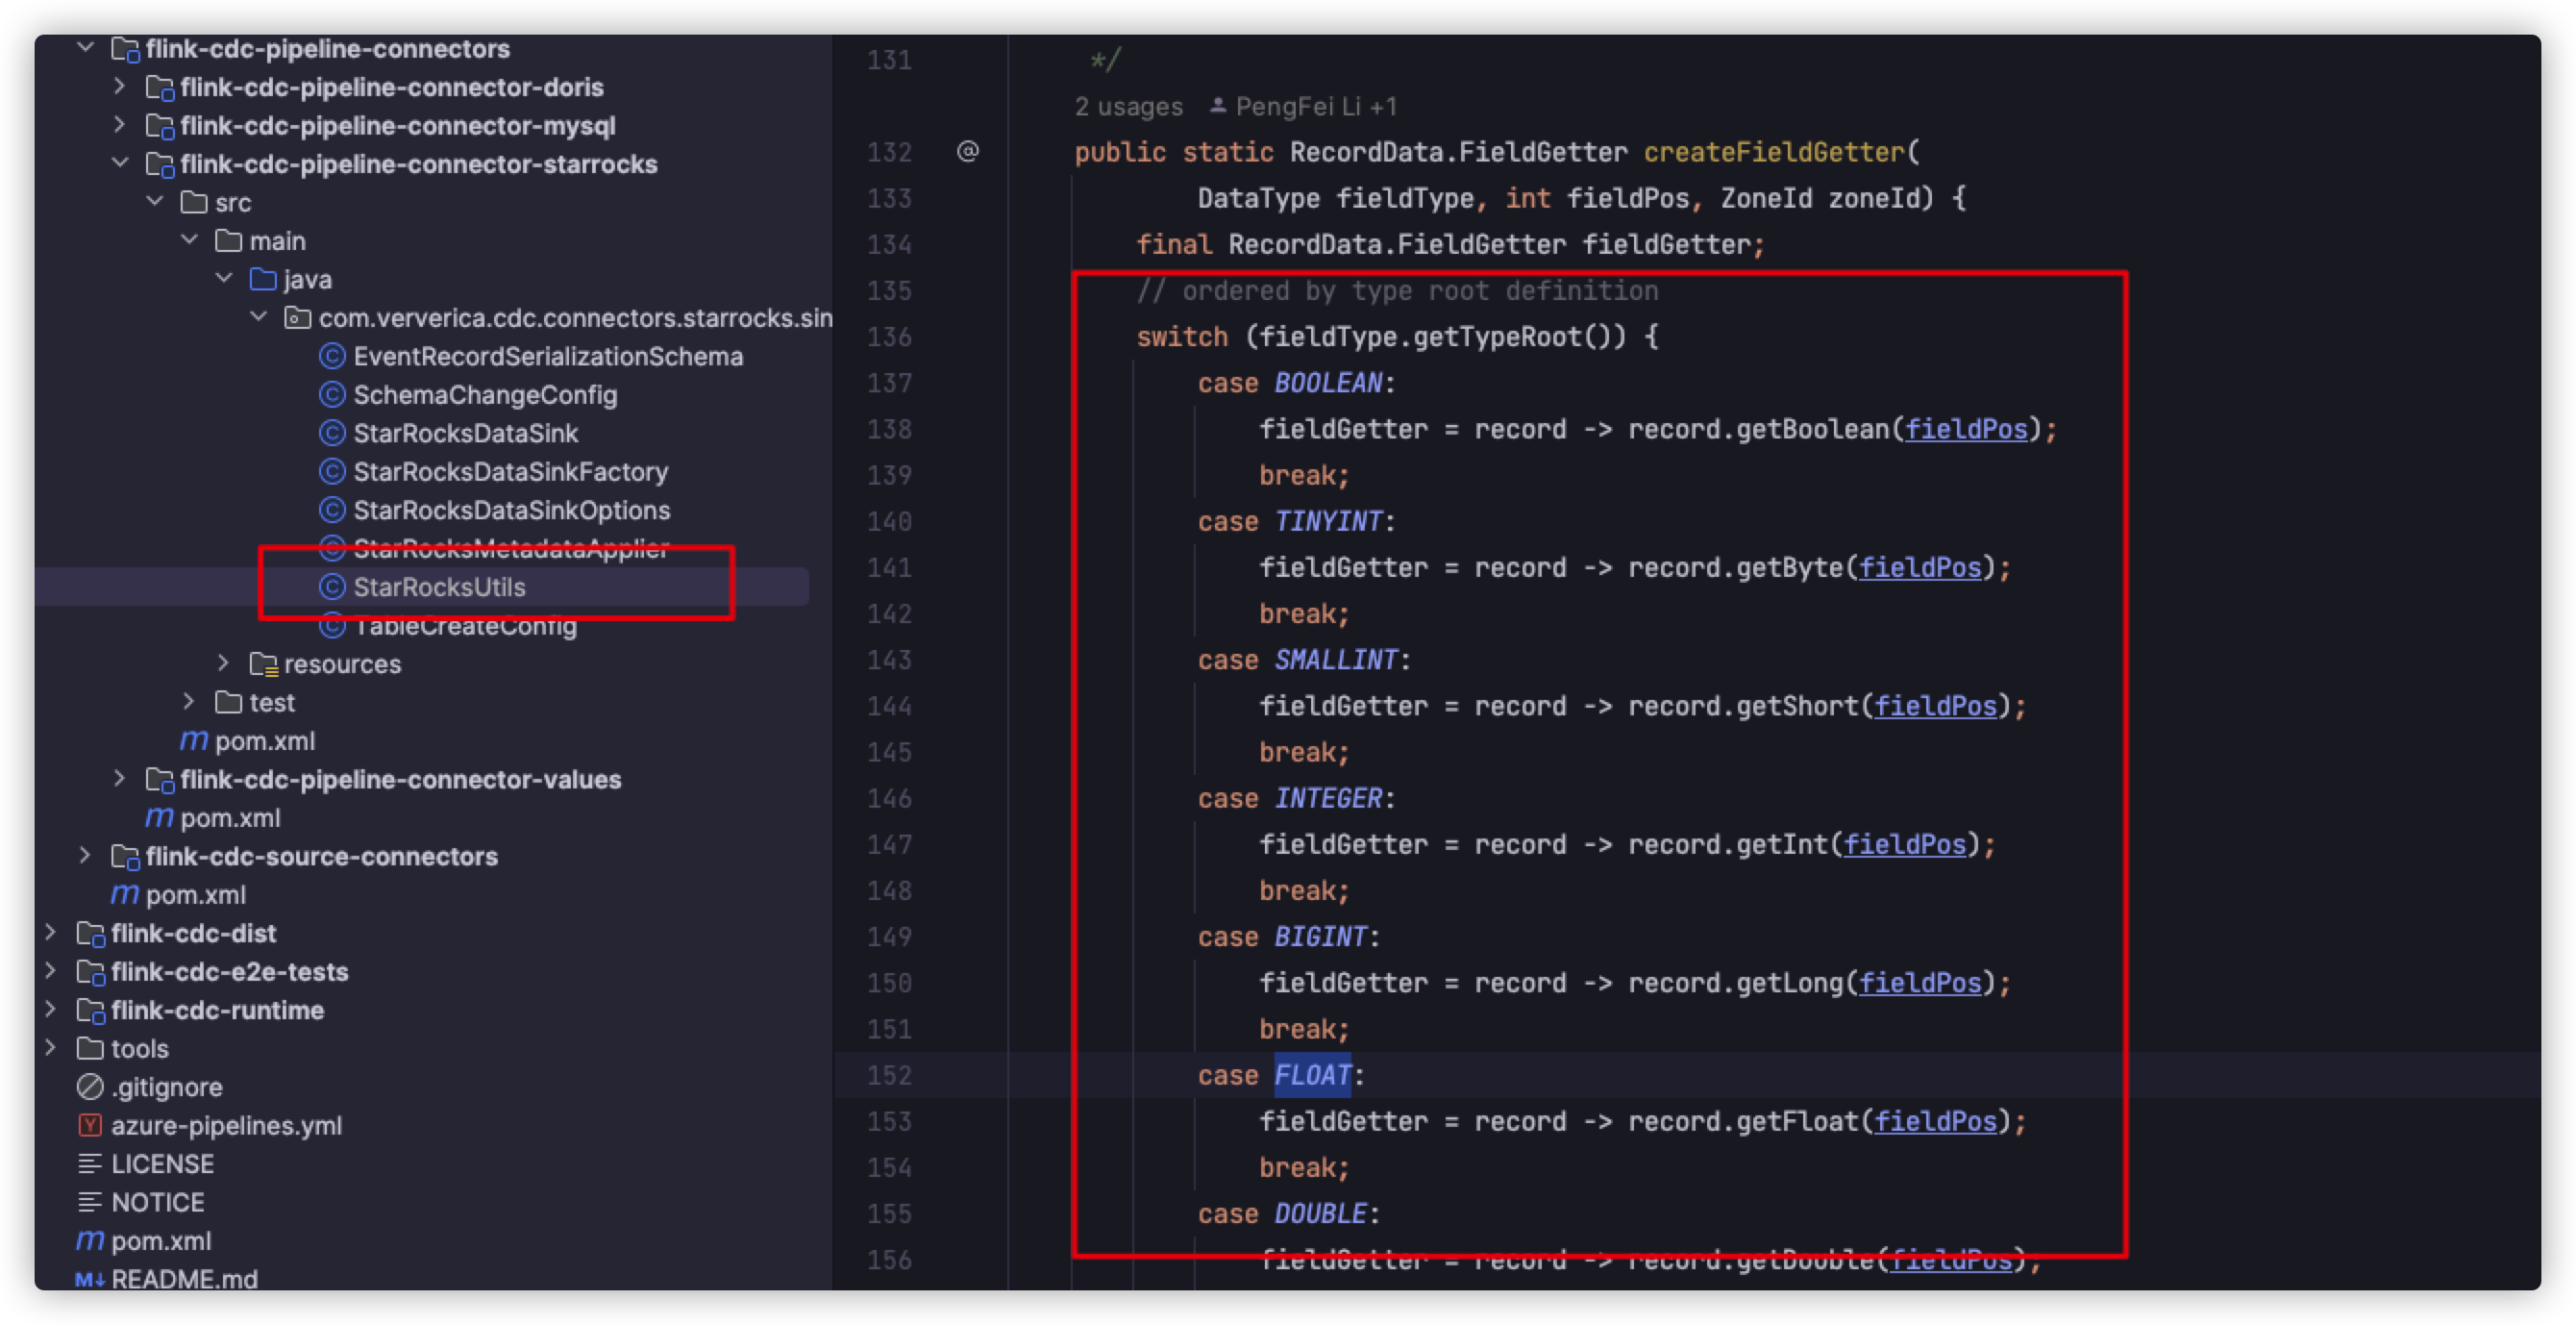This screenshot has height=1325, width=2576.
Task: Click line number 136 in the gutter
Action: [889, 337]
